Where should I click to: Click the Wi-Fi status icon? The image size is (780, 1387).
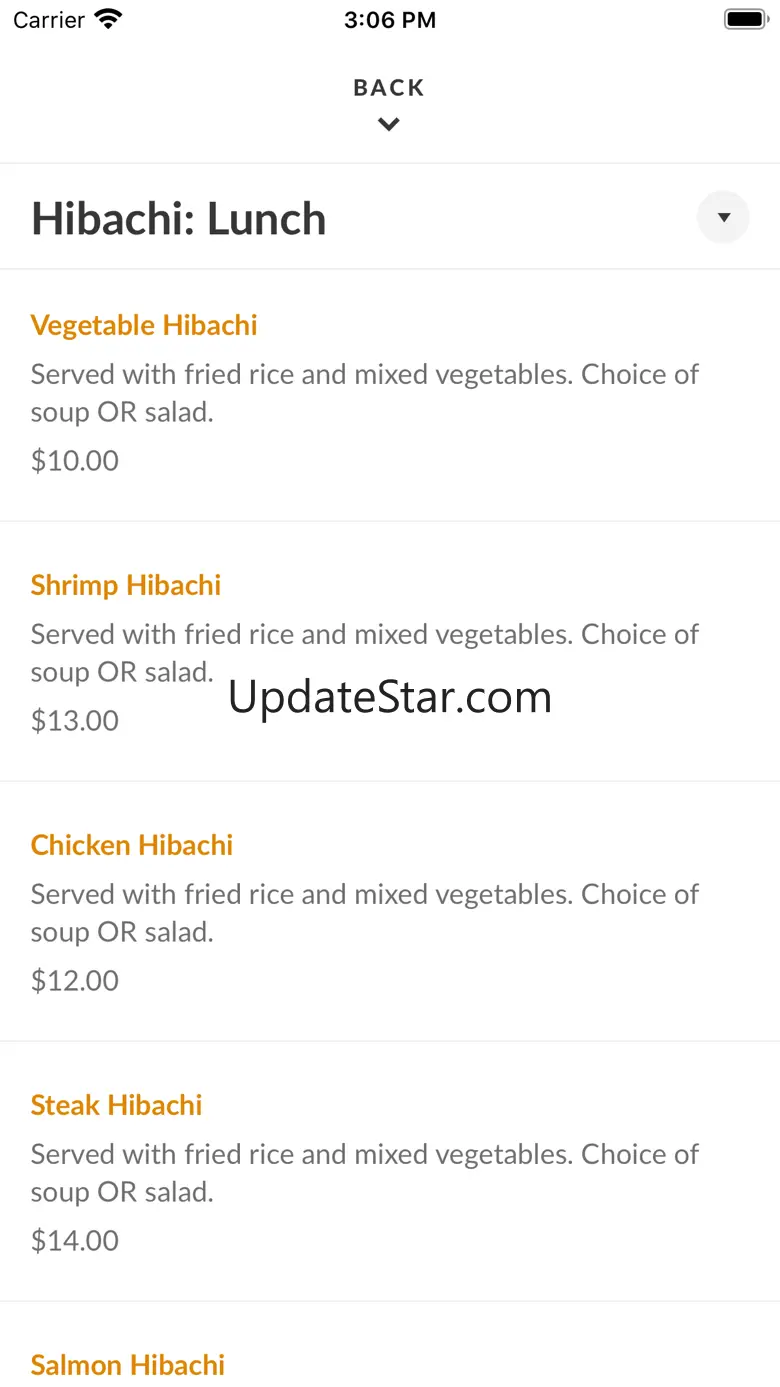click(108, 19)
